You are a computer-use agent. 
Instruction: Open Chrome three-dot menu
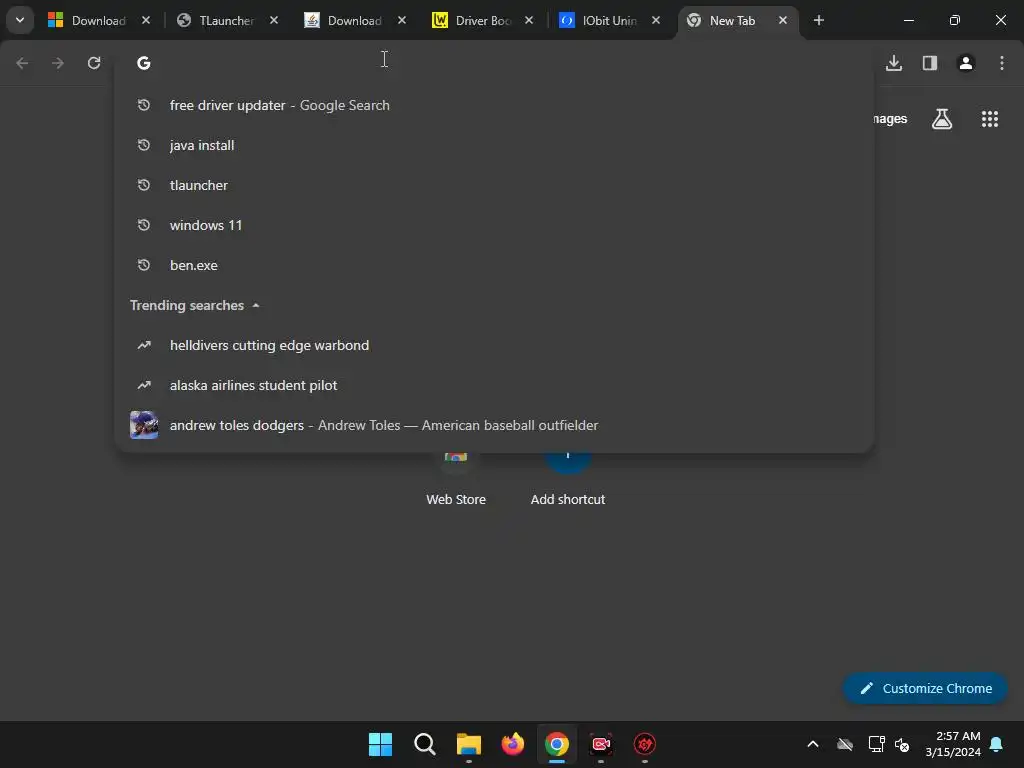coord(1002,63)
